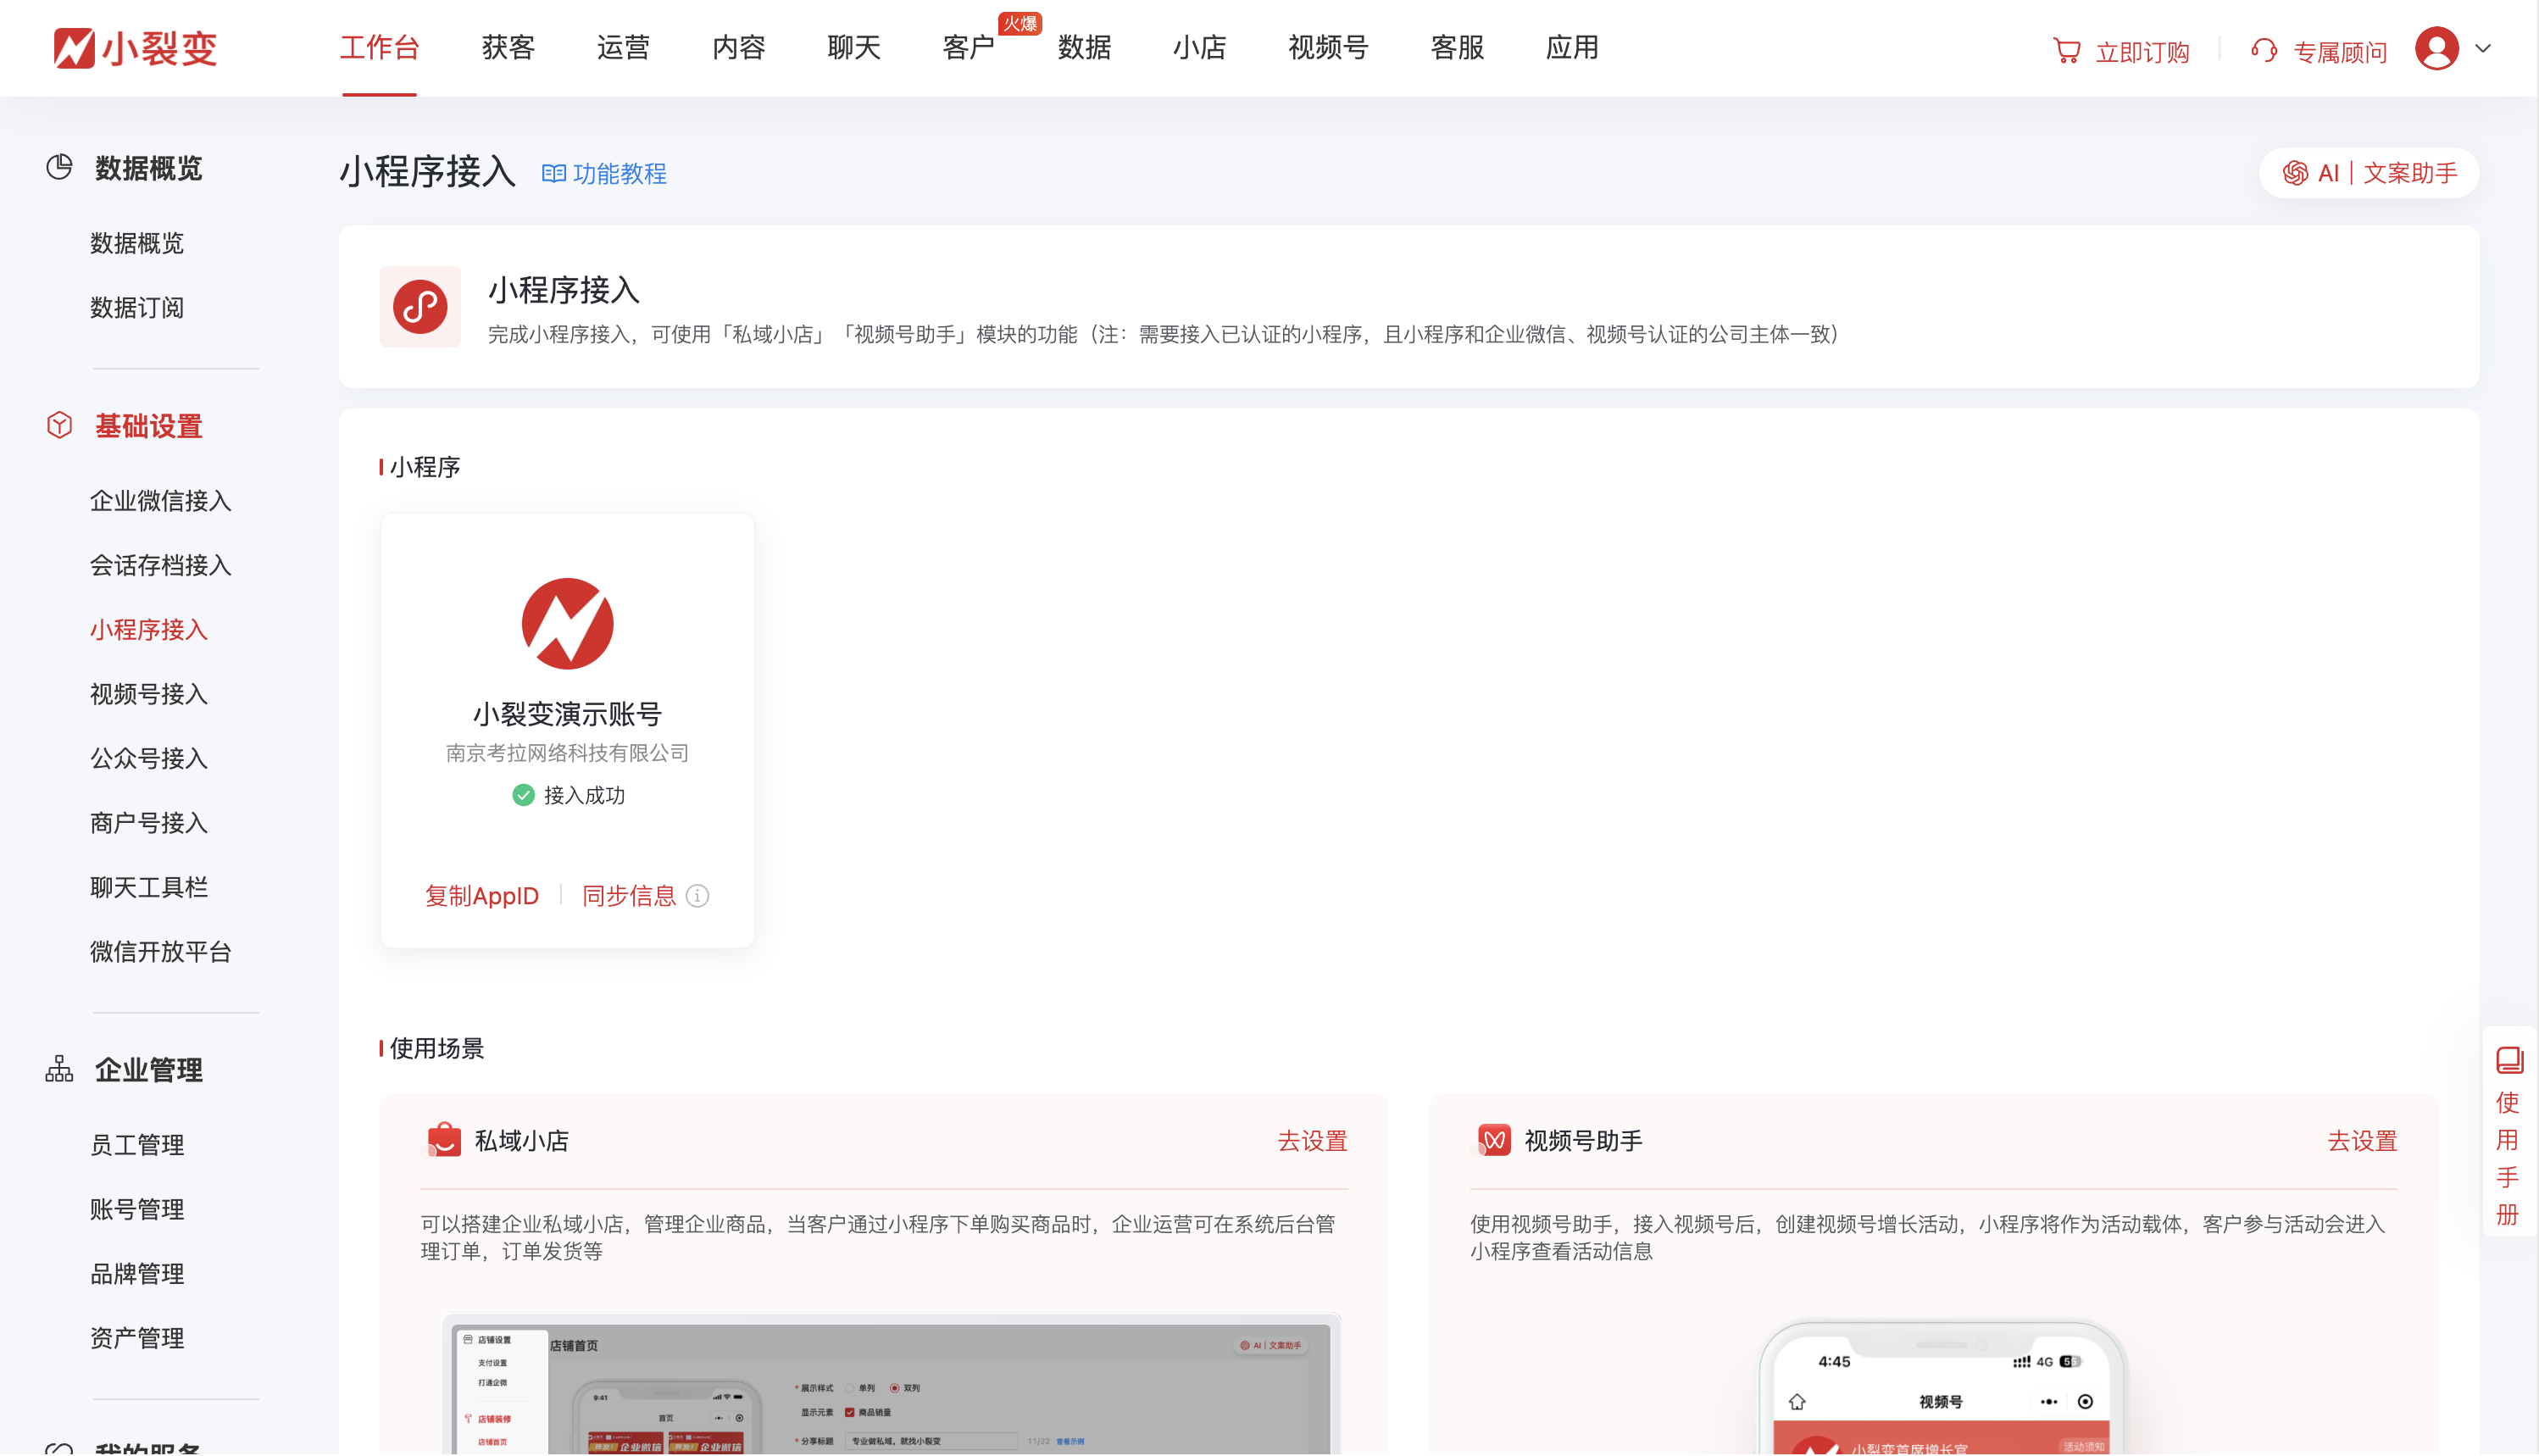Click the 小裂变 logo

[135, 47]
